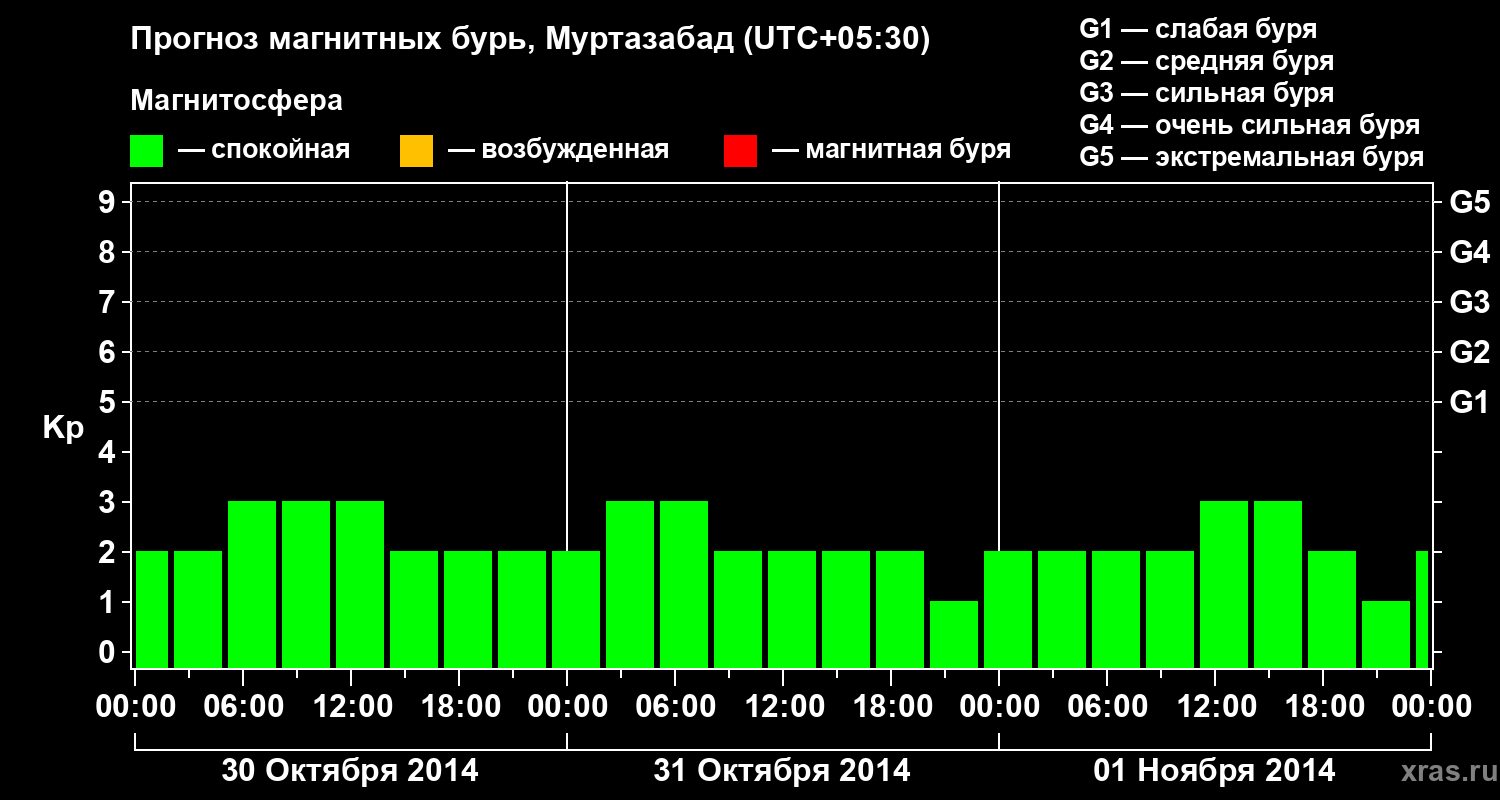The width and height of the screenshot is (1500, 800).
Task: Click the '— спокойная' legend label
Action: (264, 150)
